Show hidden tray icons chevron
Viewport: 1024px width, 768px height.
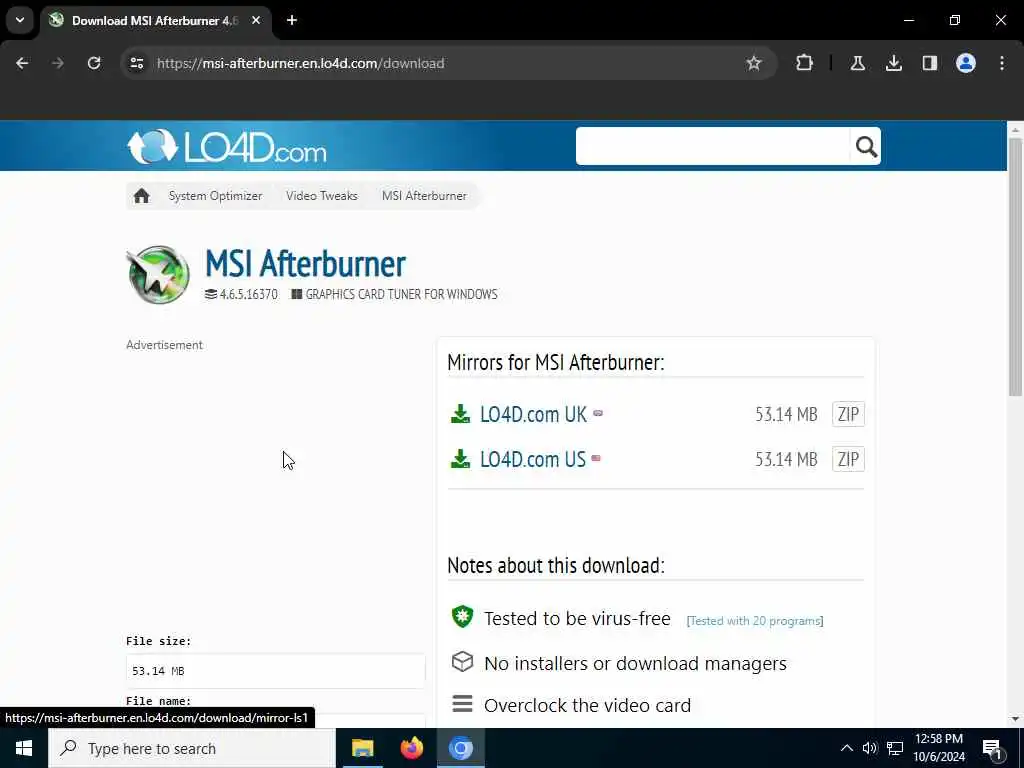coord(846,748)
